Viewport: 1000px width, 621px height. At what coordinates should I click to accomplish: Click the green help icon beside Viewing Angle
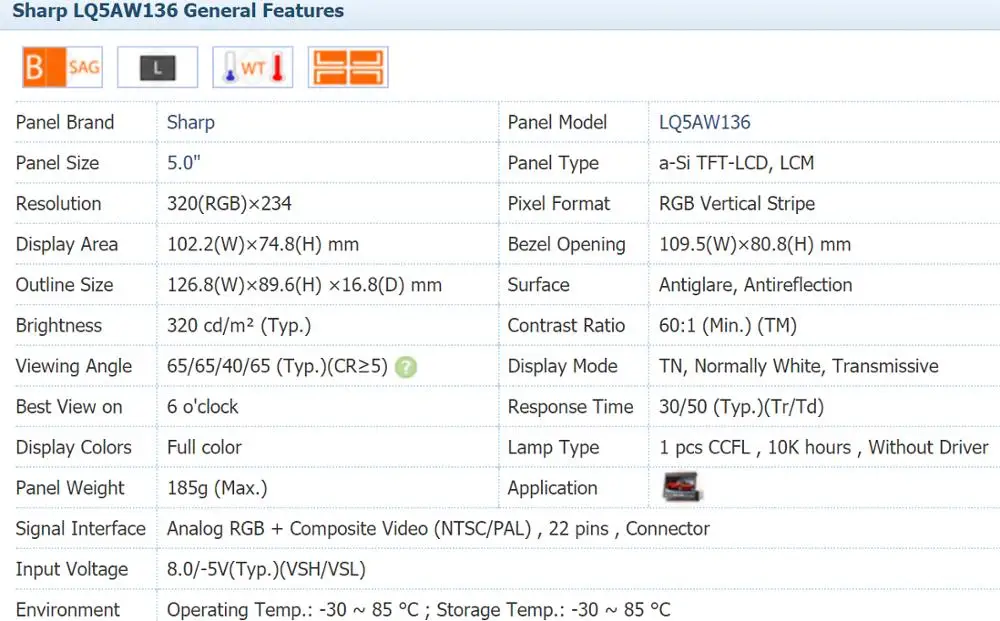pos(406,367)
